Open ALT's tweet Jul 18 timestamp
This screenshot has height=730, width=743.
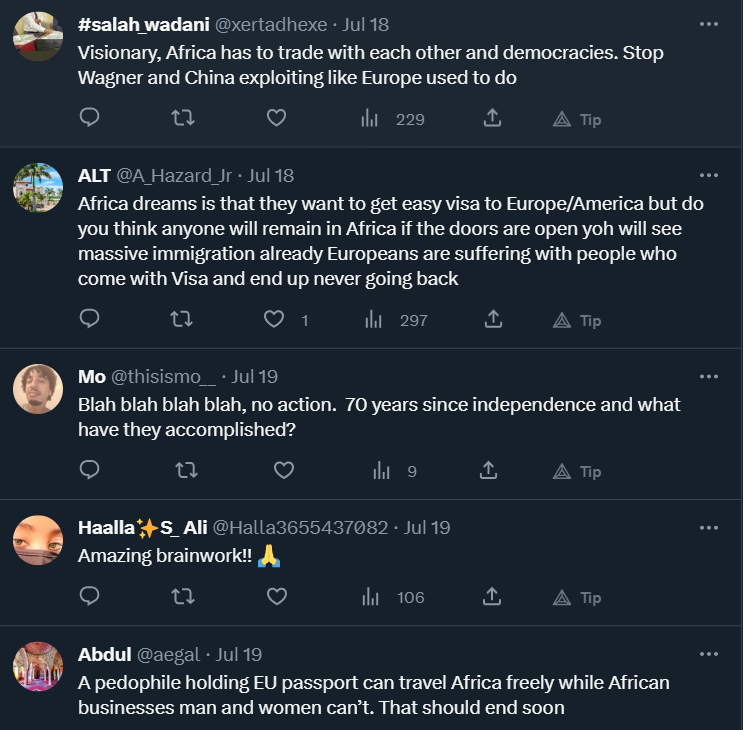[271, 175]
